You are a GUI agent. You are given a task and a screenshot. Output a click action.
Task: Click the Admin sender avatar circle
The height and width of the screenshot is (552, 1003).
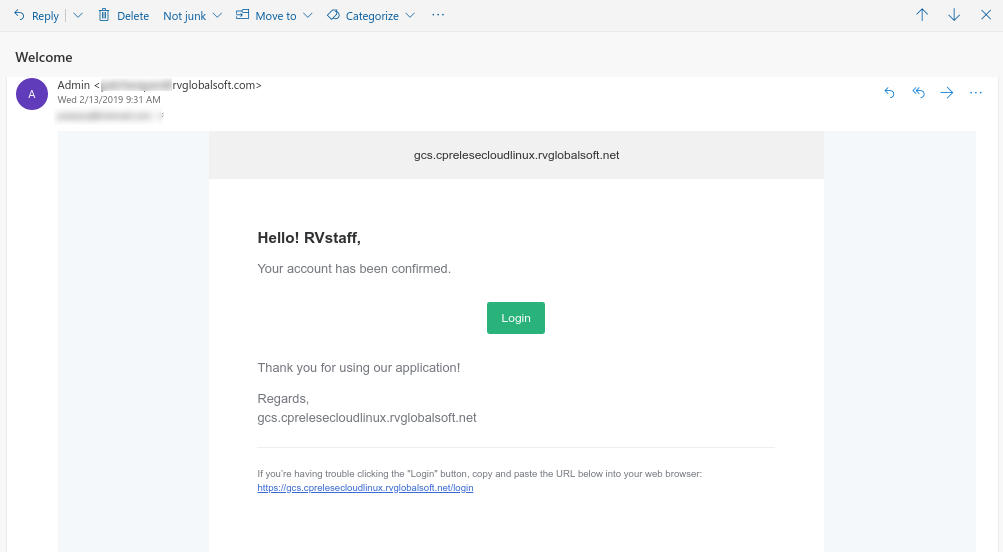coord(32,94)
